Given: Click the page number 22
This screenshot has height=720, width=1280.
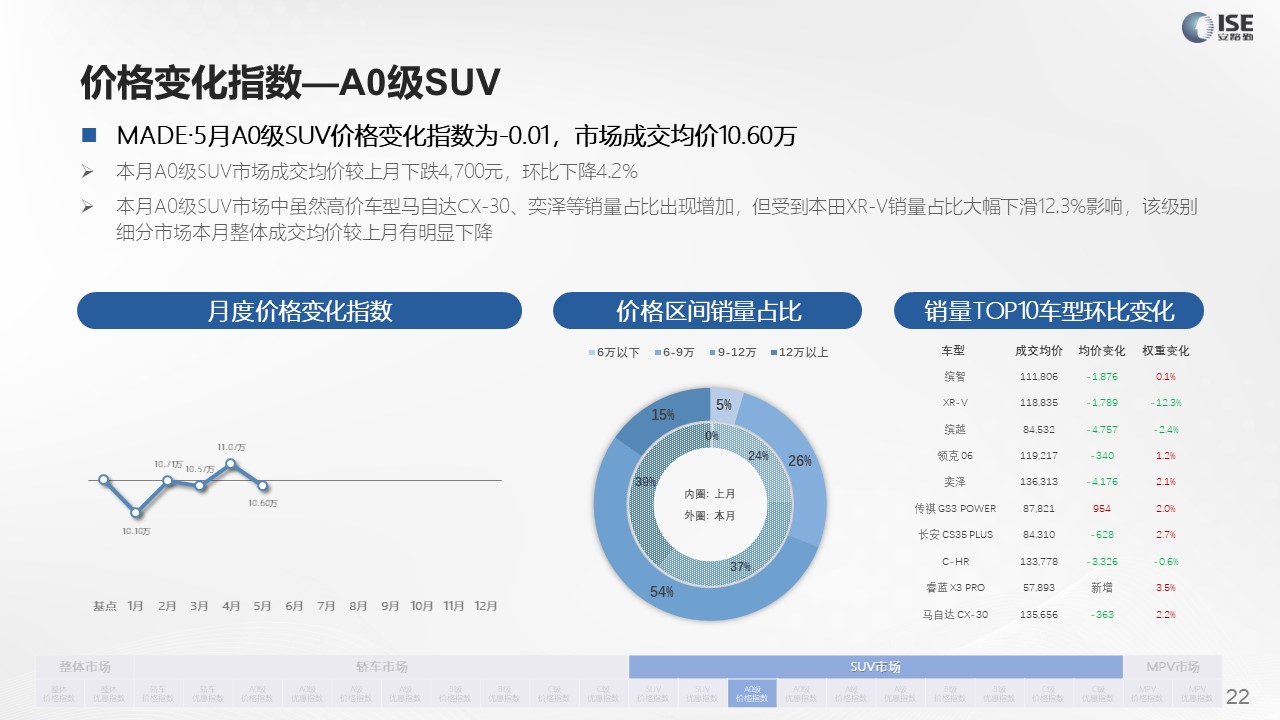Looking at the screenshot, I should click(1238, 696).
